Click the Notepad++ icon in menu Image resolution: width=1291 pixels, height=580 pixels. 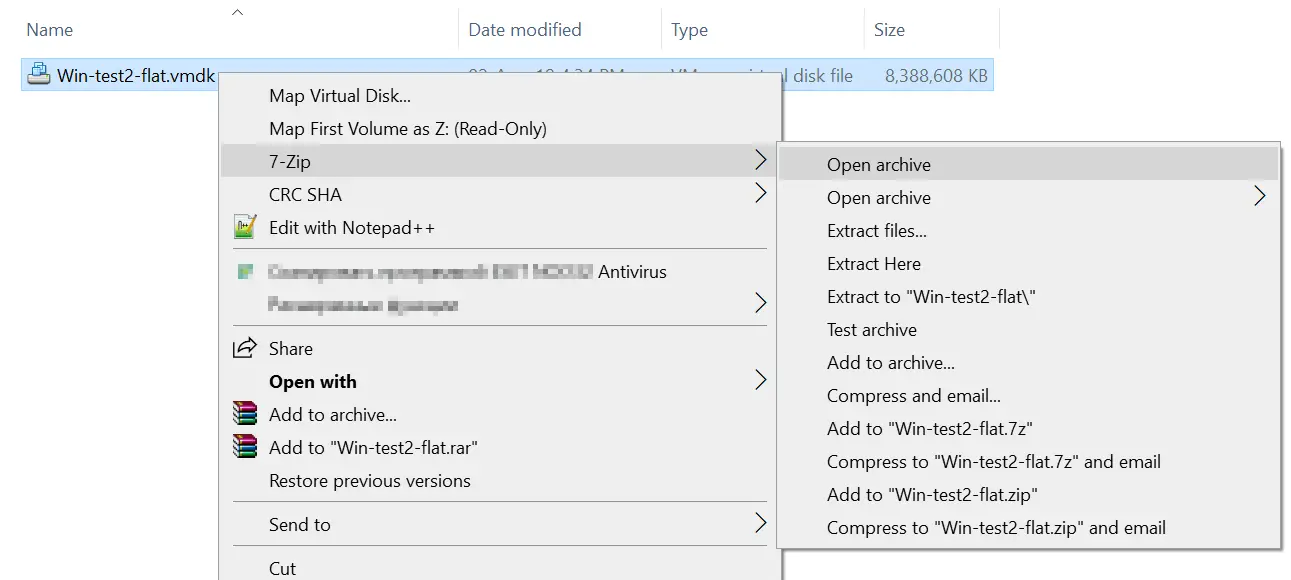pos(245,228)
